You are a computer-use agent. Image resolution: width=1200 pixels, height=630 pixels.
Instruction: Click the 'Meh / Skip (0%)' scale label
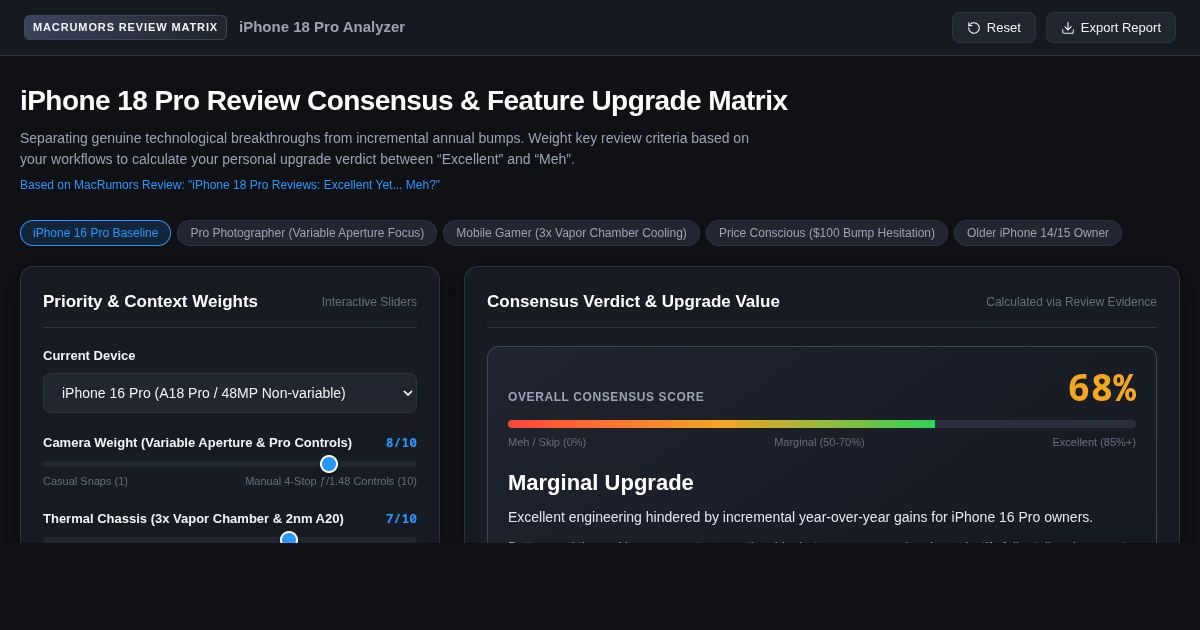(547, 442)
